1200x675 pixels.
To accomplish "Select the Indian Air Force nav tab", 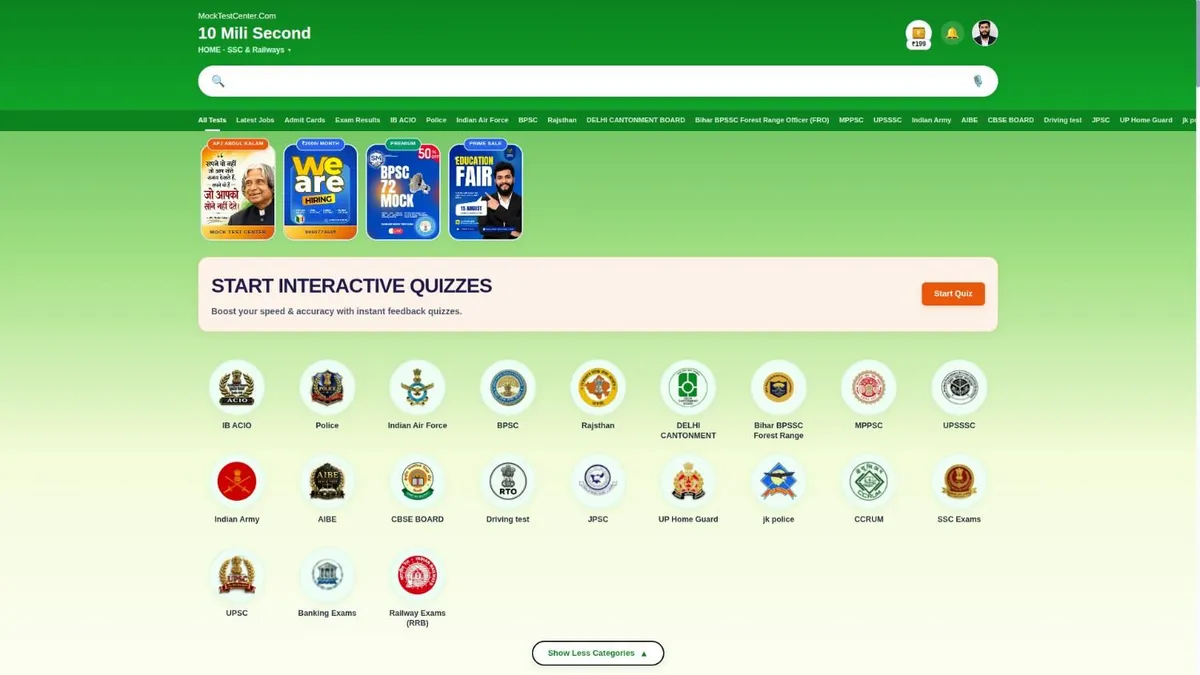I will pyautogui.click(x=482, y=120).
